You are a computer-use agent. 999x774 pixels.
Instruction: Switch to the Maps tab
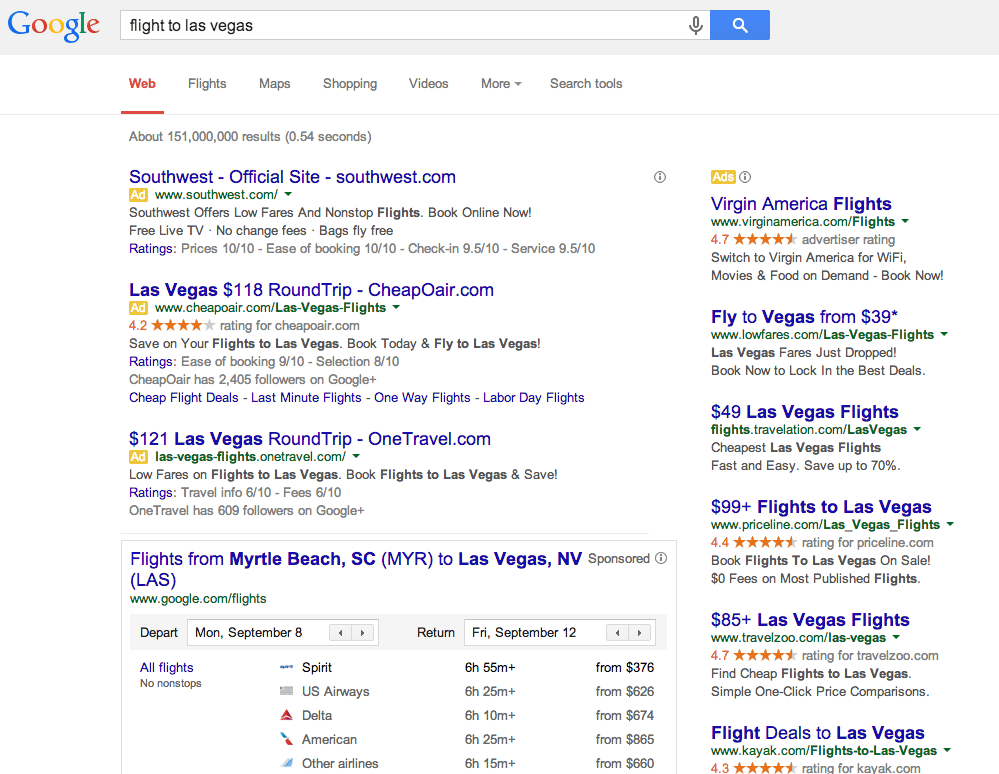click(275, 83)
